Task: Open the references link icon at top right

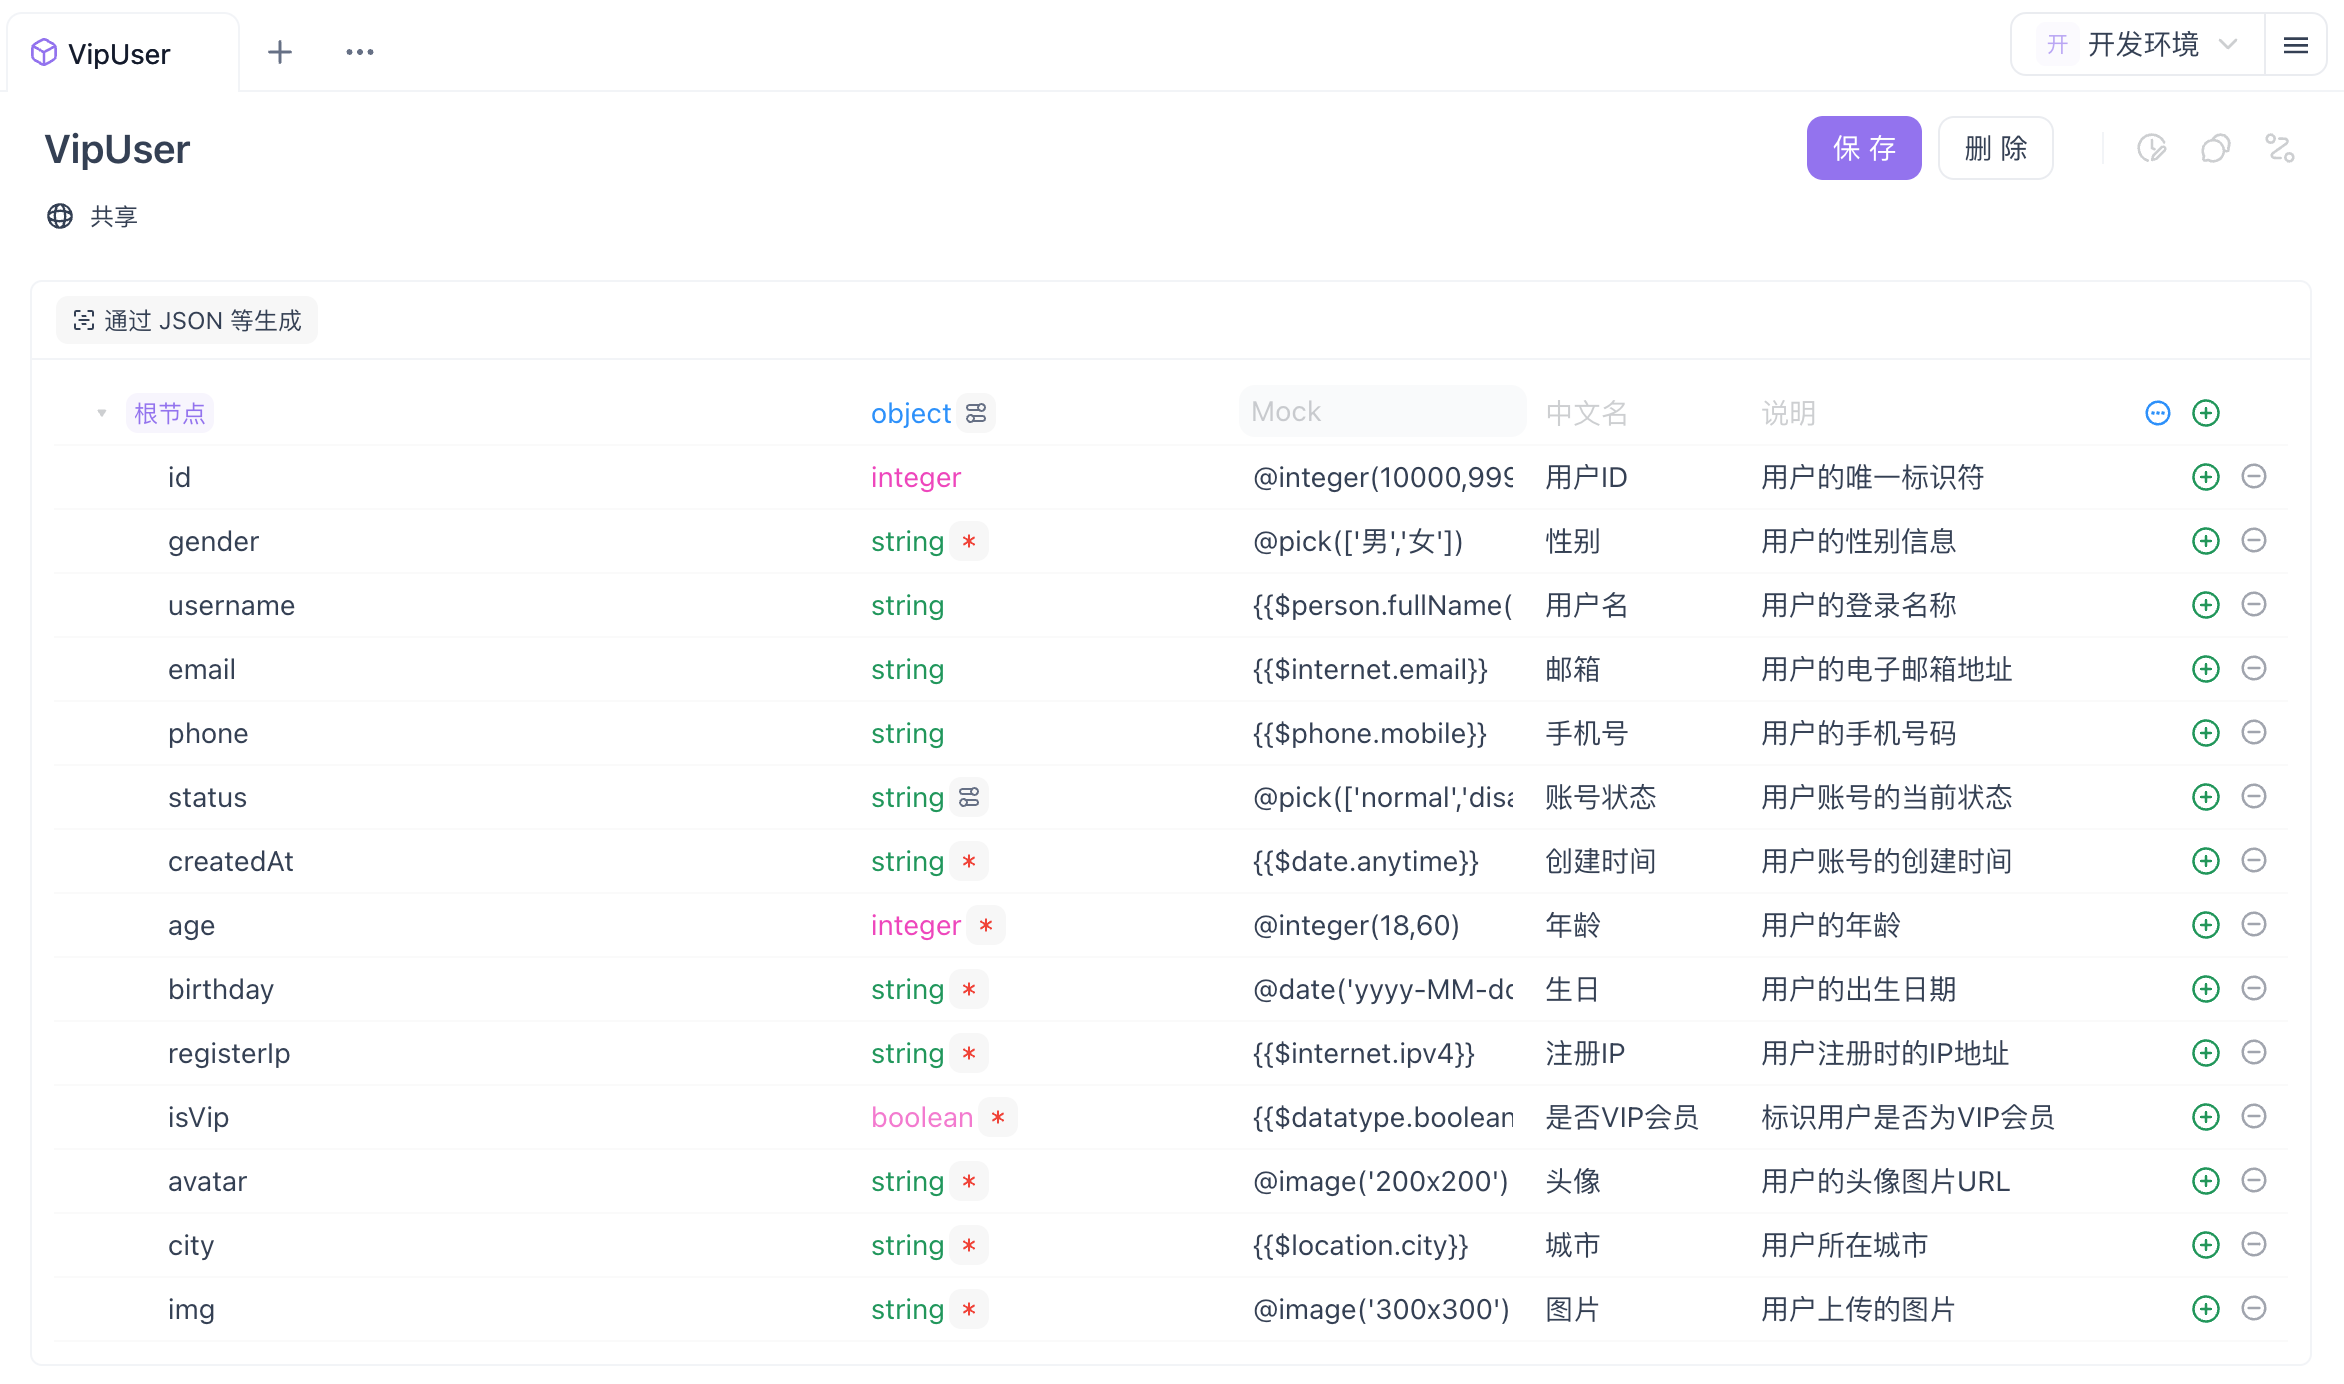Action: (x=2279, y=149)
